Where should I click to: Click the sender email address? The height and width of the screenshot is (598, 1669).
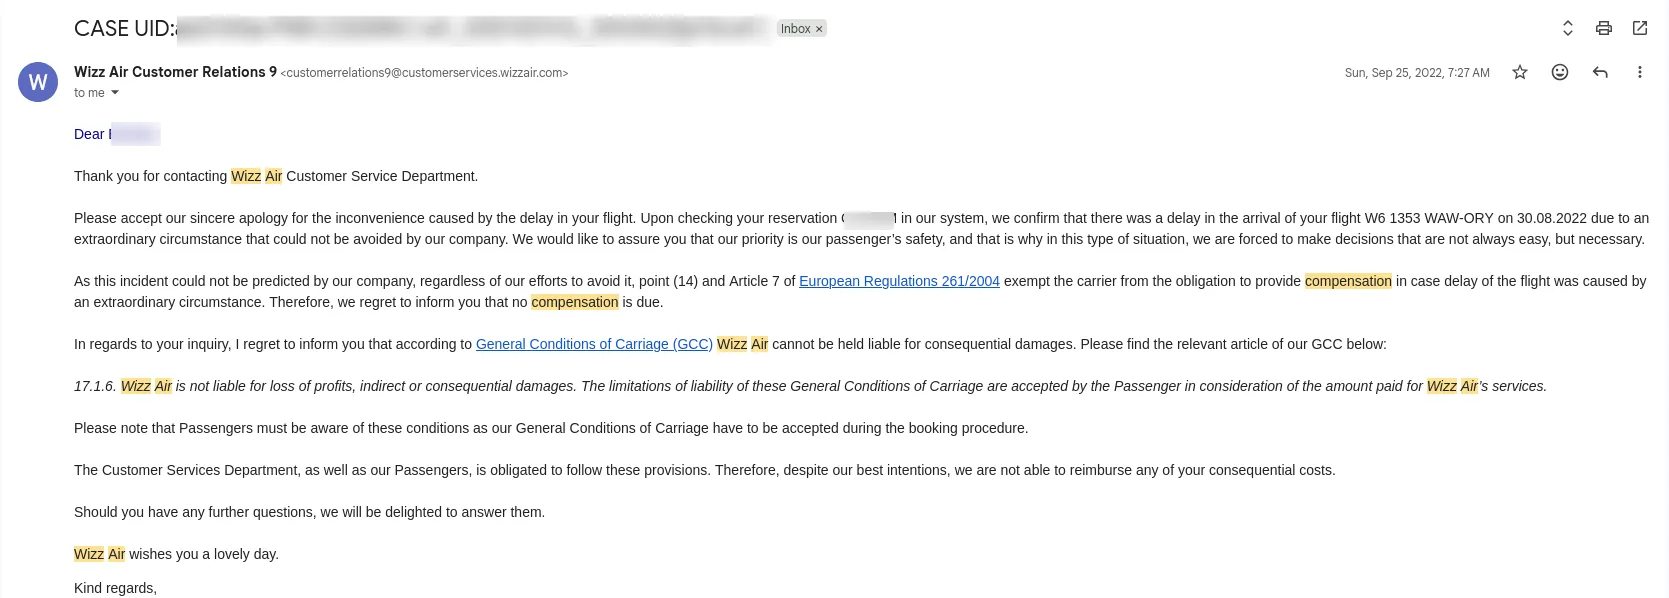point(425,73)
